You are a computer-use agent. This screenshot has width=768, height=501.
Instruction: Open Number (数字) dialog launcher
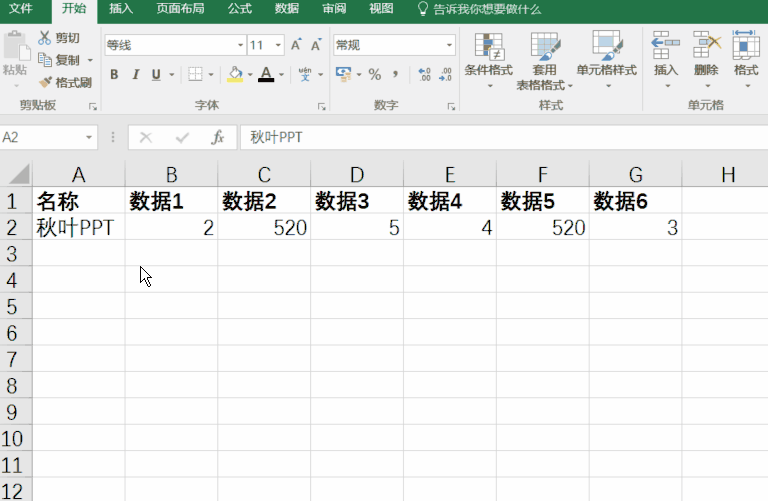click(451, 106)
